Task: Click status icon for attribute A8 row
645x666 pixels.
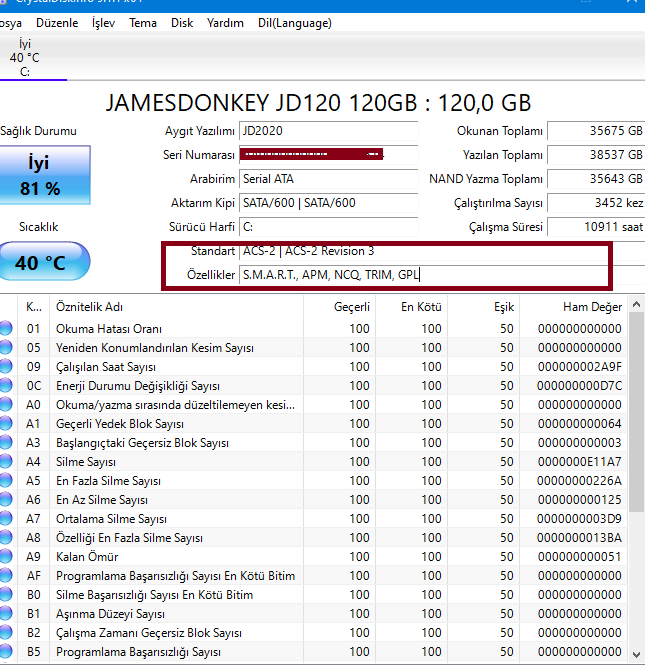Action: coord(6,537)
